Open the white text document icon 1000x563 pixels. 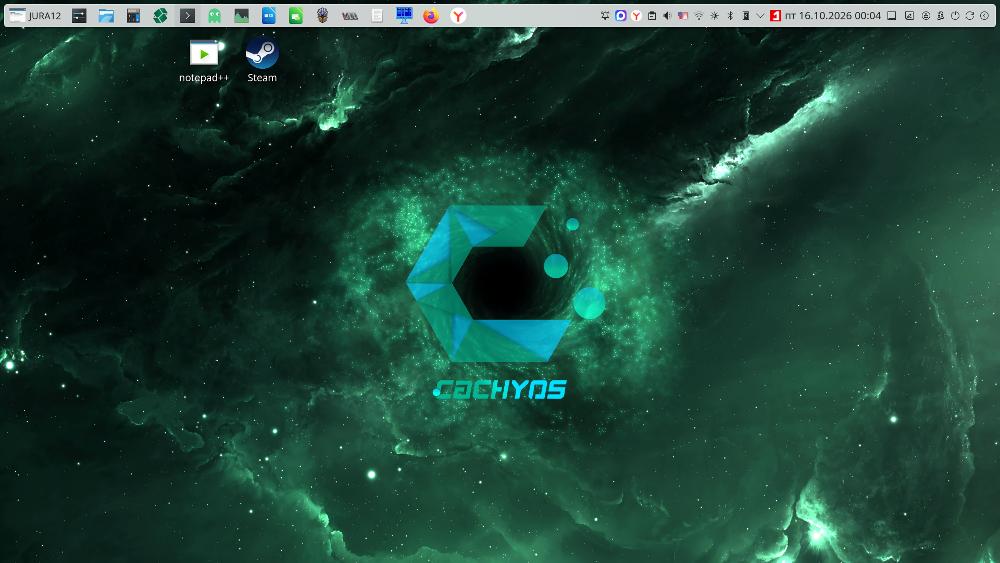[x=377, y=15]
